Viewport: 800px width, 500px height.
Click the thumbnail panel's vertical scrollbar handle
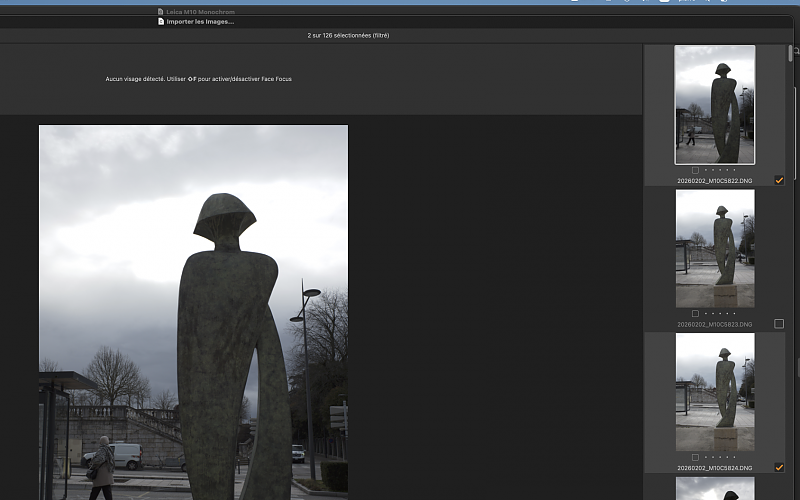[x=792, y=53]
